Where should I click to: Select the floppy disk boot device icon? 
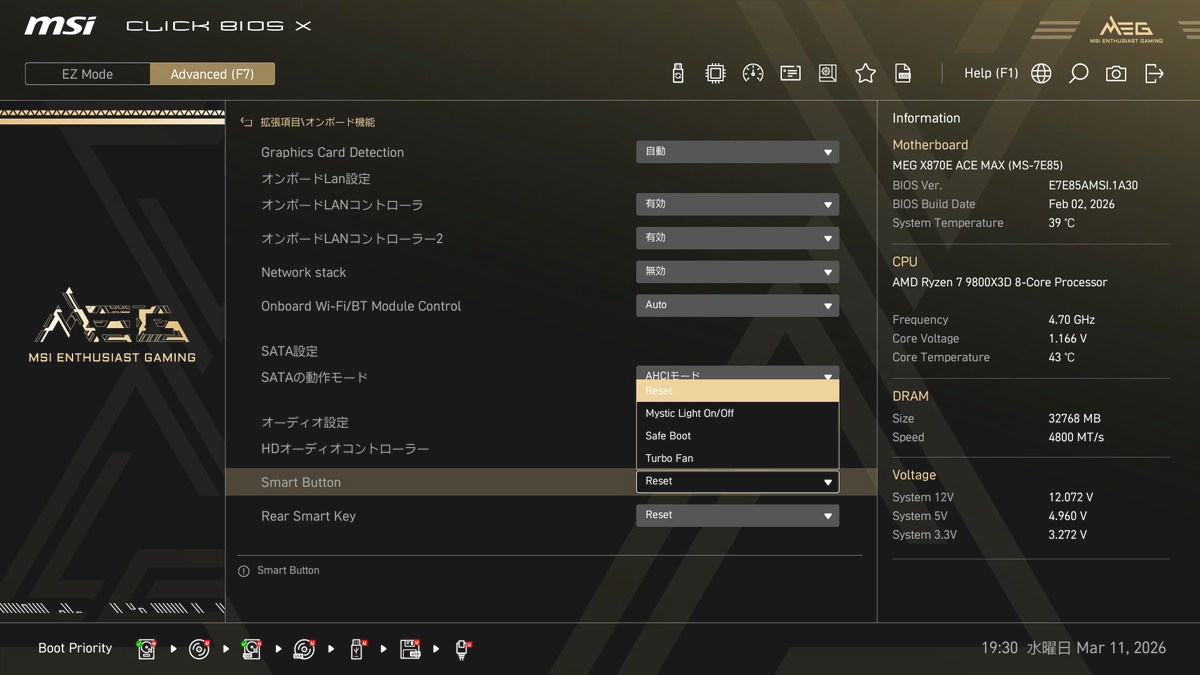(410, 649)
